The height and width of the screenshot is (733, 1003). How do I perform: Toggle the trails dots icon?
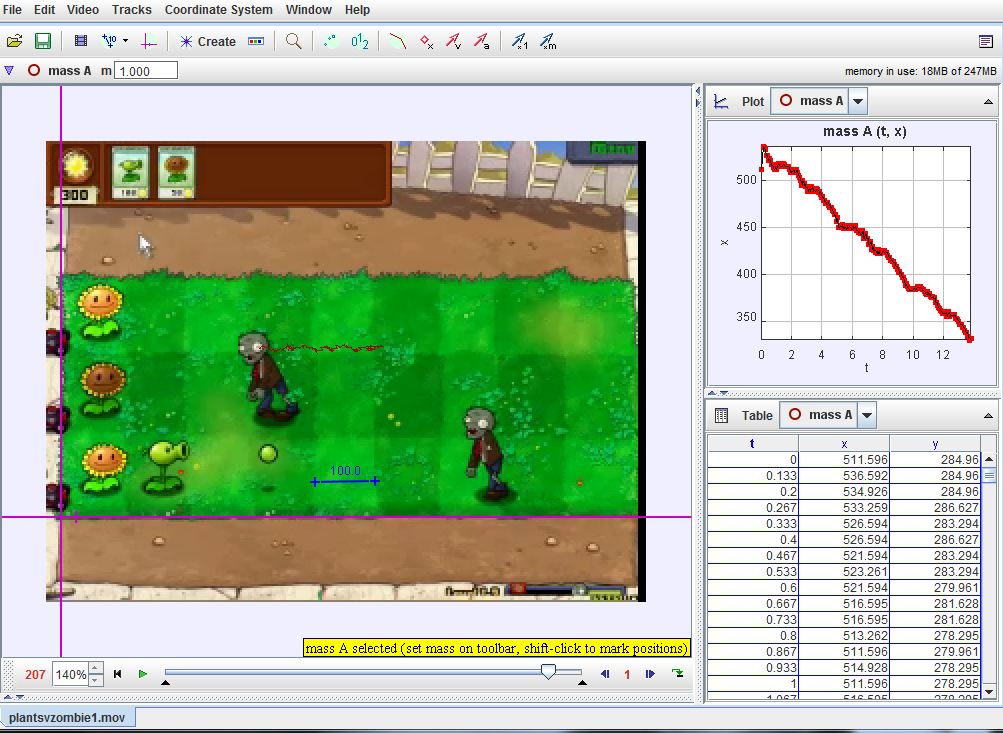pos(331,42)
